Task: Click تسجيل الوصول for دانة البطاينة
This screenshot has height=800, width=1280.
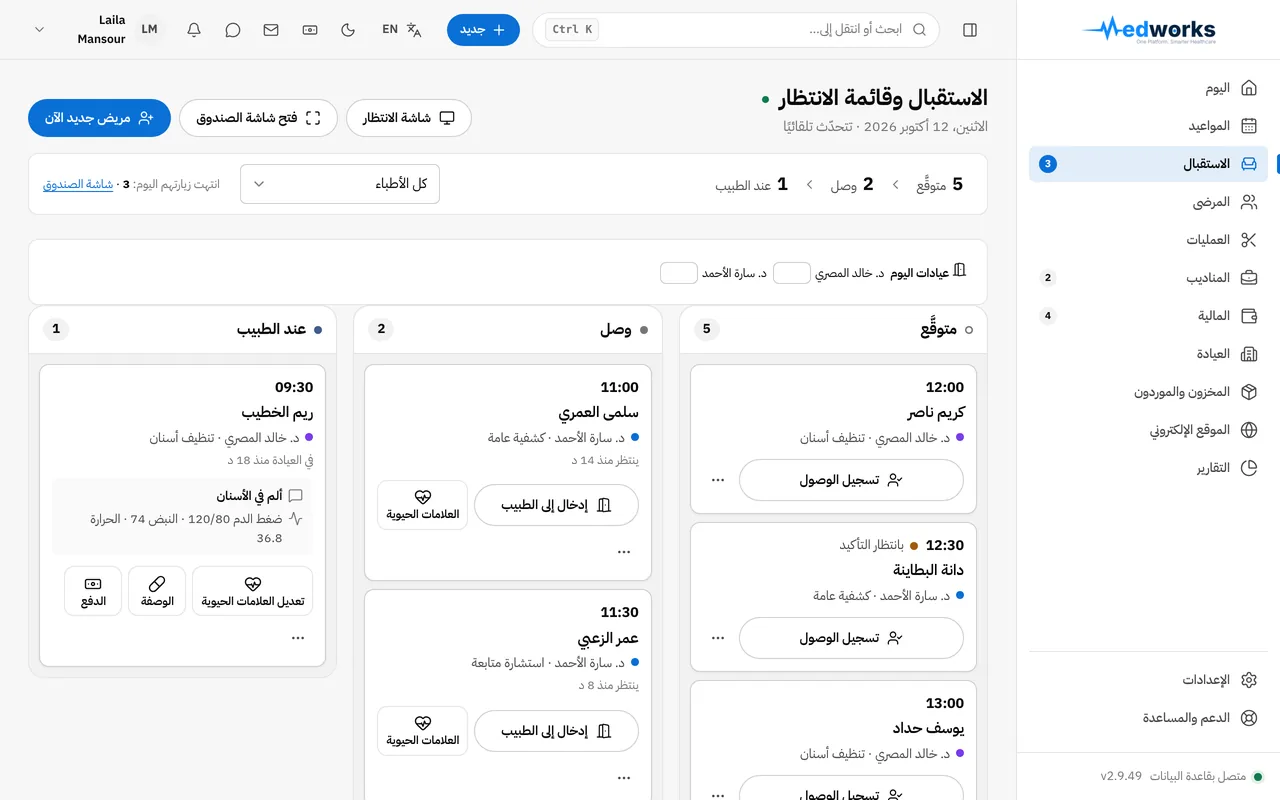Action: pos(851,638)
